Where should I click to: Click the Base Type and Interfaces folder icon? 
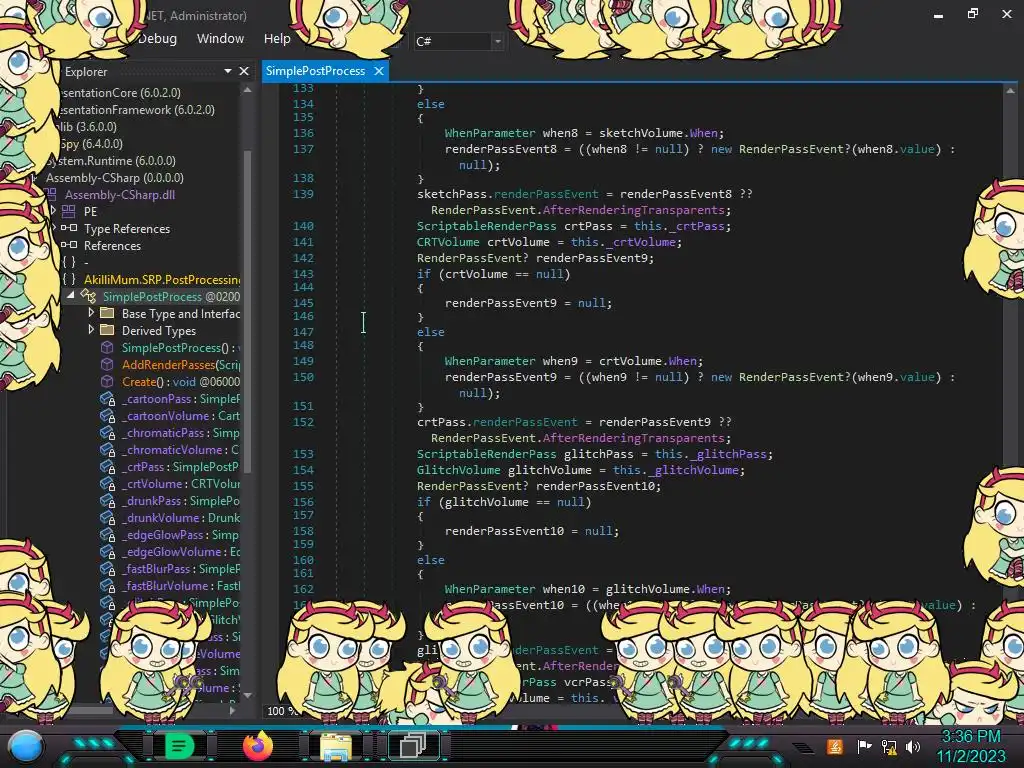point(107,313)
